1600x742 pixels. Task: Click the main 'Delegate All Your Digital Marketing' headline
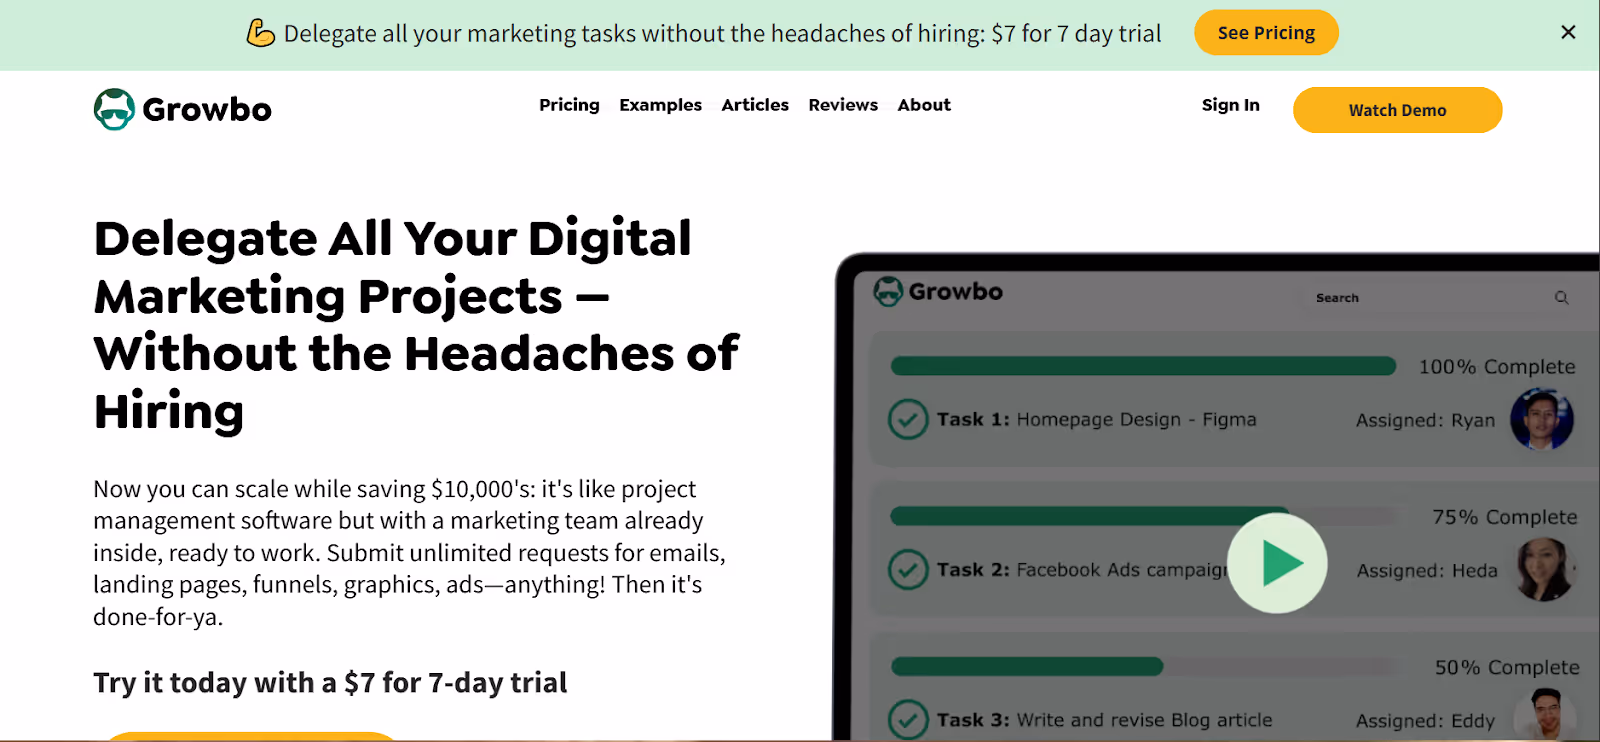point(416,325)
